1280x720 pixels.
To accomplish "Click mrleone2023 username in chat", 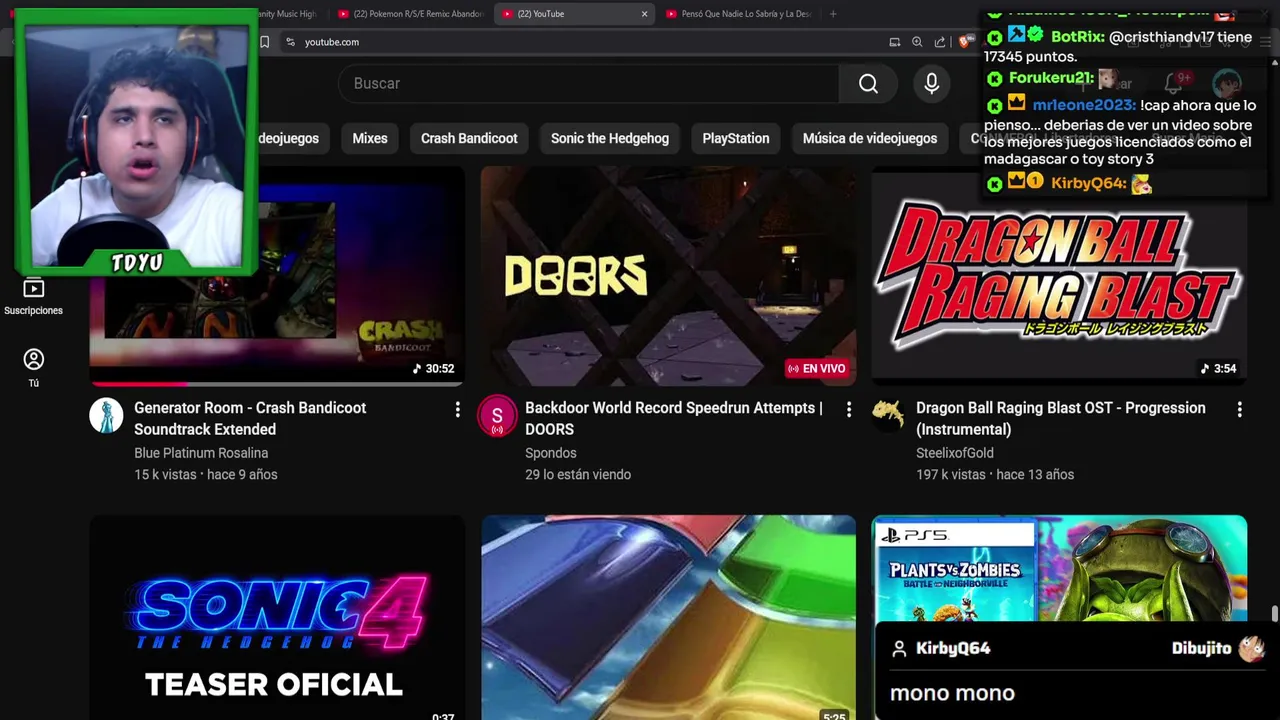I will [1084, 105].
